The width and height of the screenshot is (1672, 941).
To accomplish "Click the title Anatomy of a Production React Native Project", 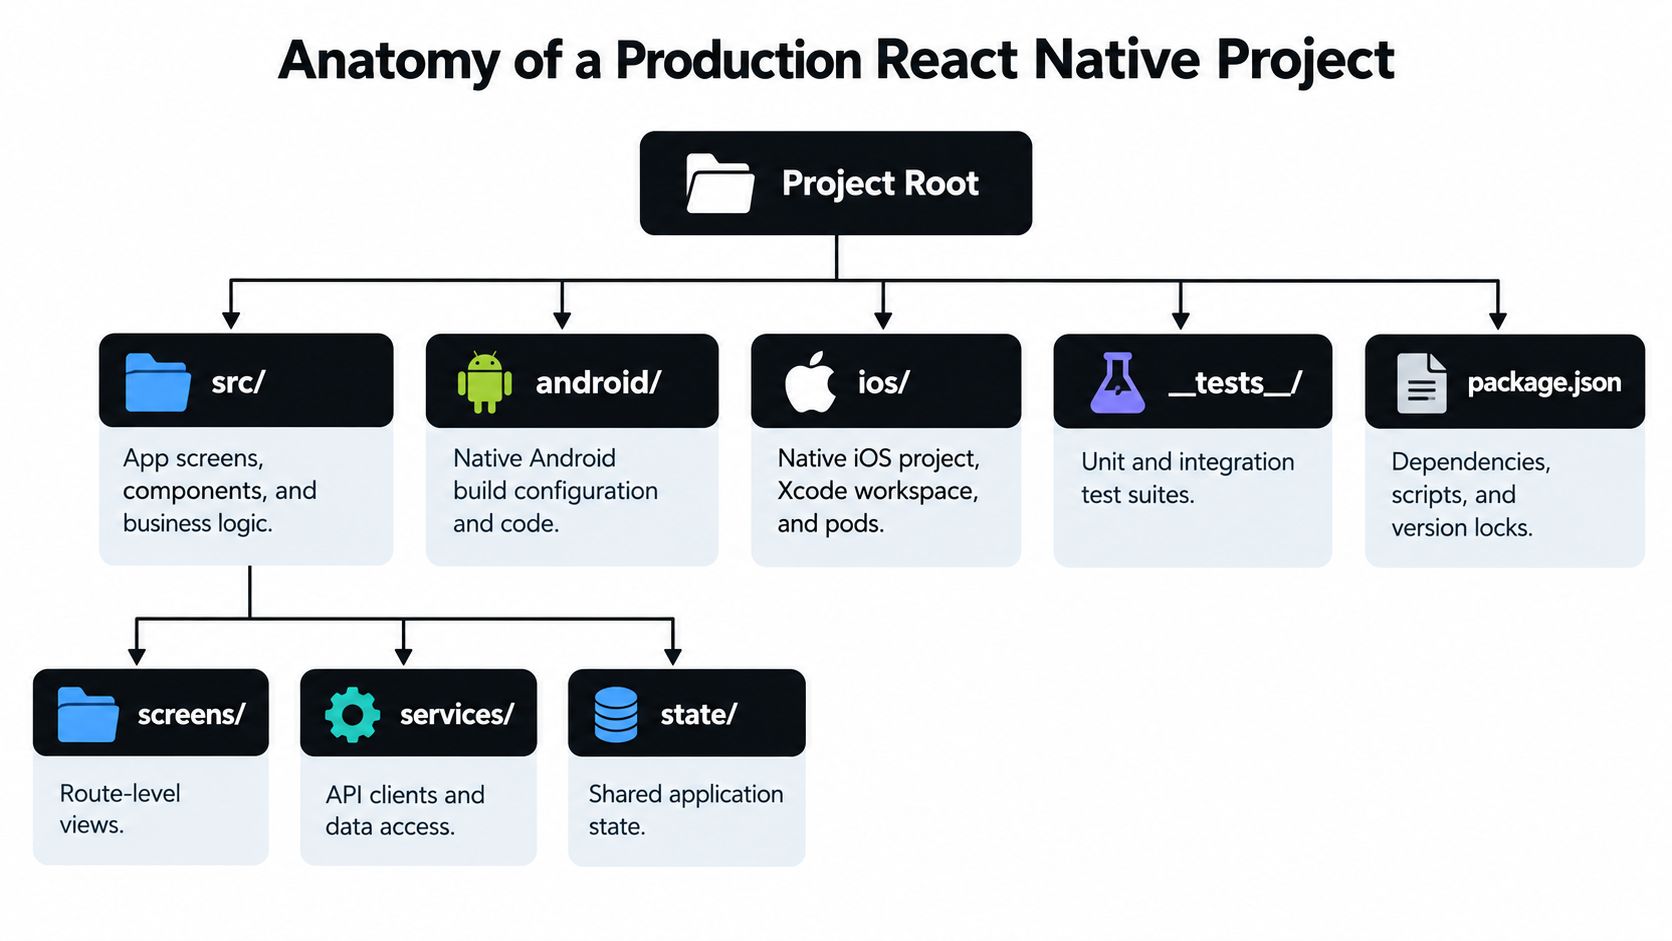I will click(x=836, y=61).
